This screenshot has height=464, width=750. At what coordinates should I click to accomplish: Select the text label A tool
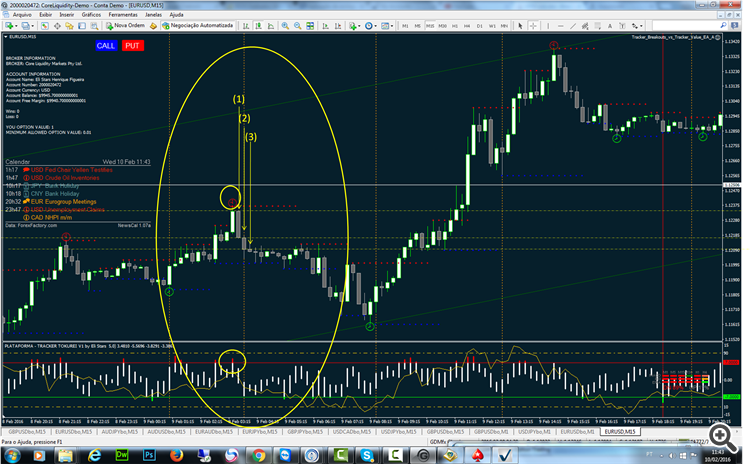610,26
